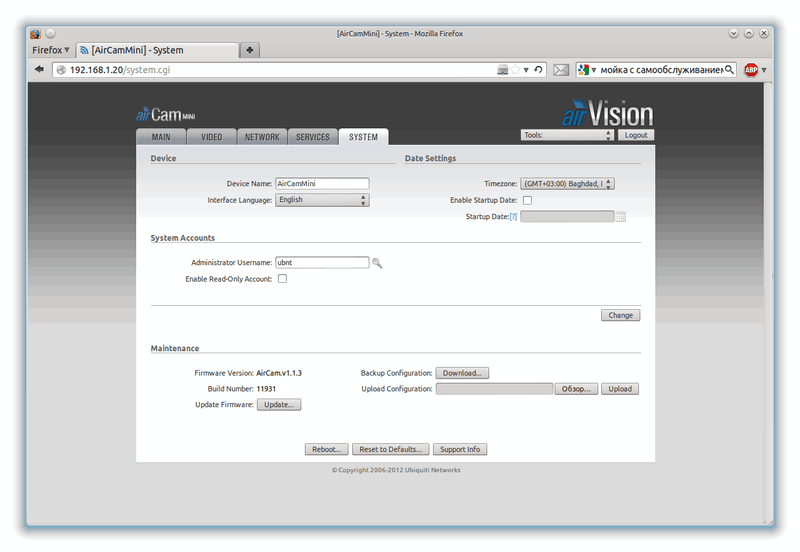Screen dimensions: 800x552
Task: Open a new tab with plus button
Action: point(250,49)
